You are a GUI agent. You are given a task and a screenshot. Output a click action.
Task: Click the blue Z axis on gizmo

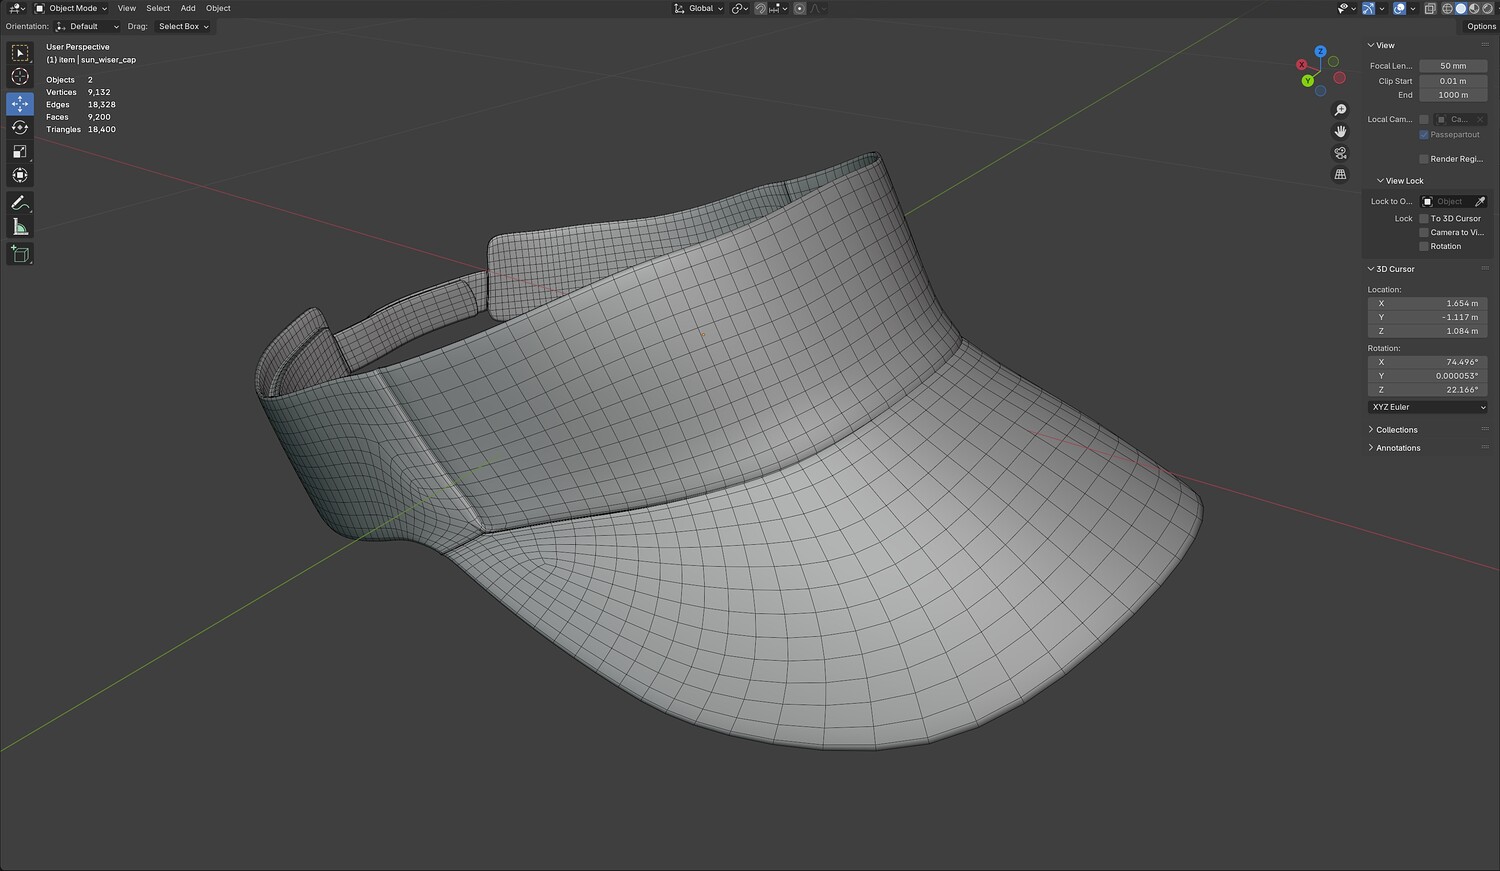1321,51
